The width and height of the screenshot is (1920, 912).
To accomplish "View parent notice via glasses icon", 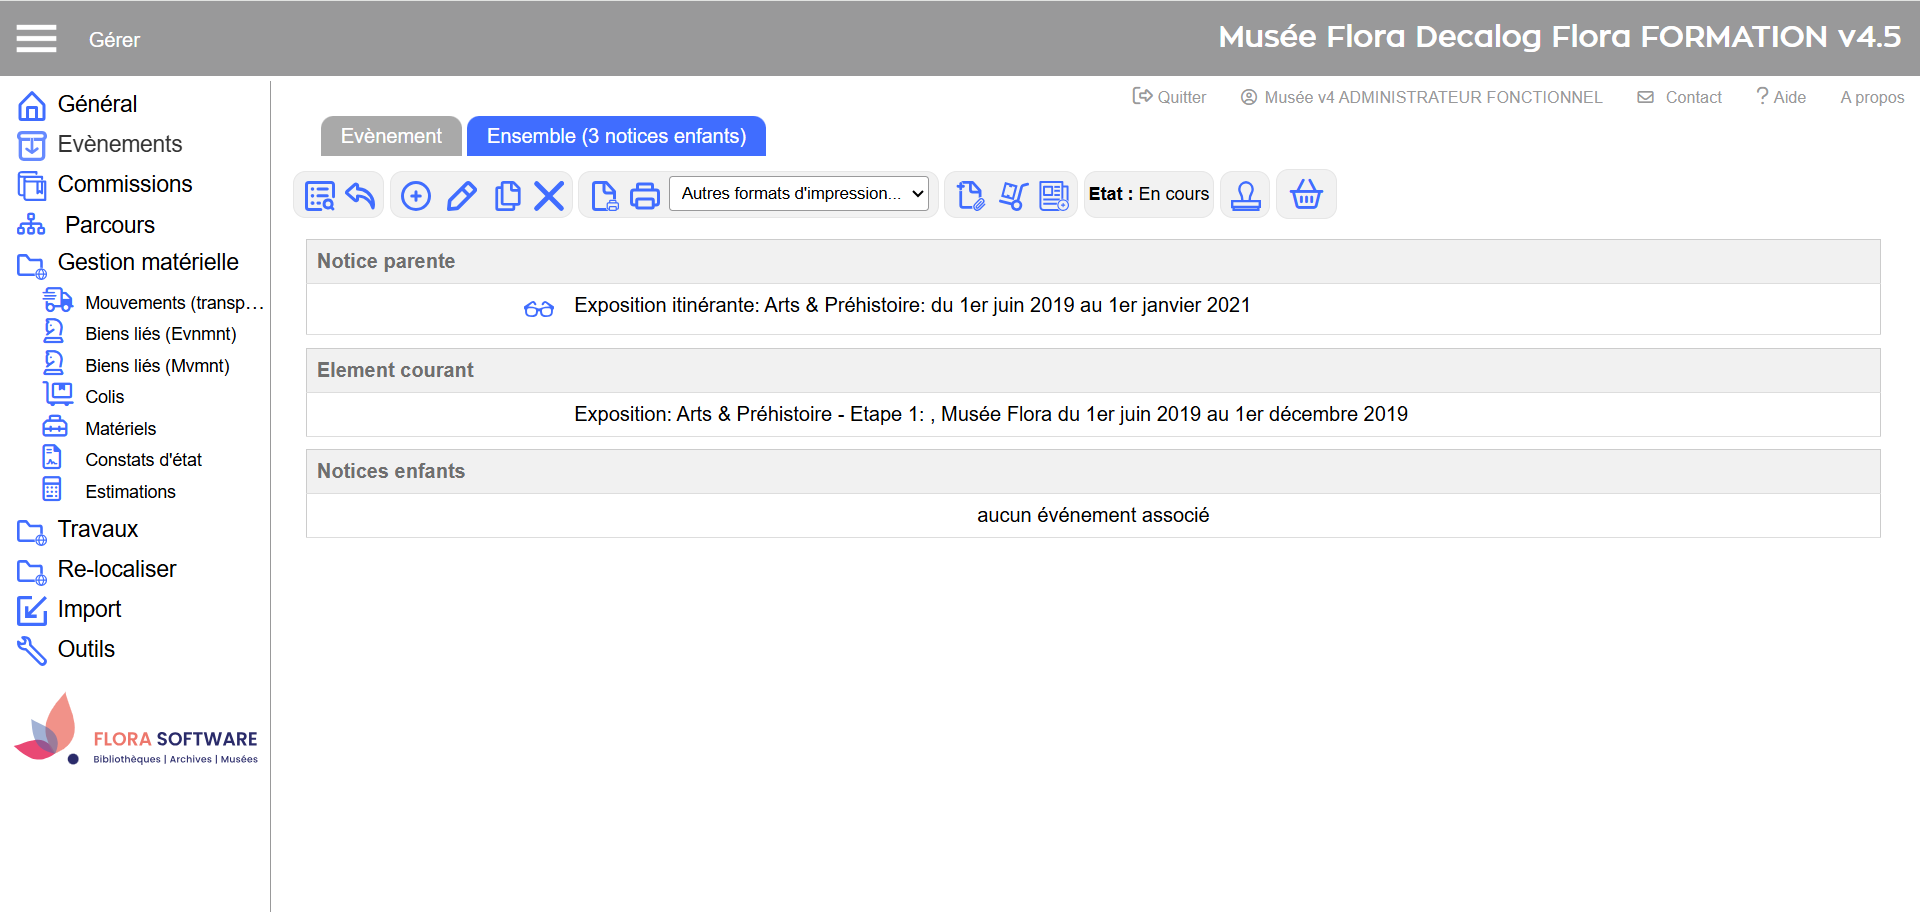I will [539, 308].
